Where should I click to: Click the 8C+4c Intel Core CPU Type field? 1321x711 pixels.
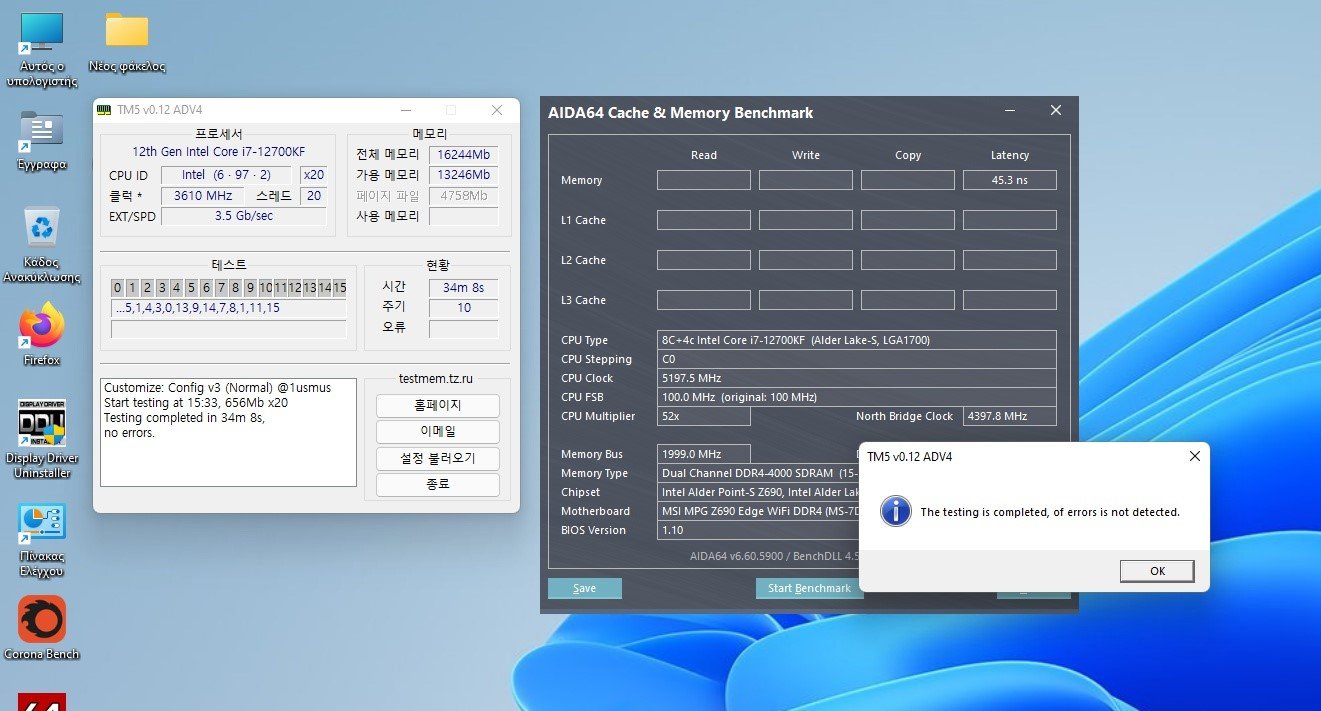pos(857,340)
